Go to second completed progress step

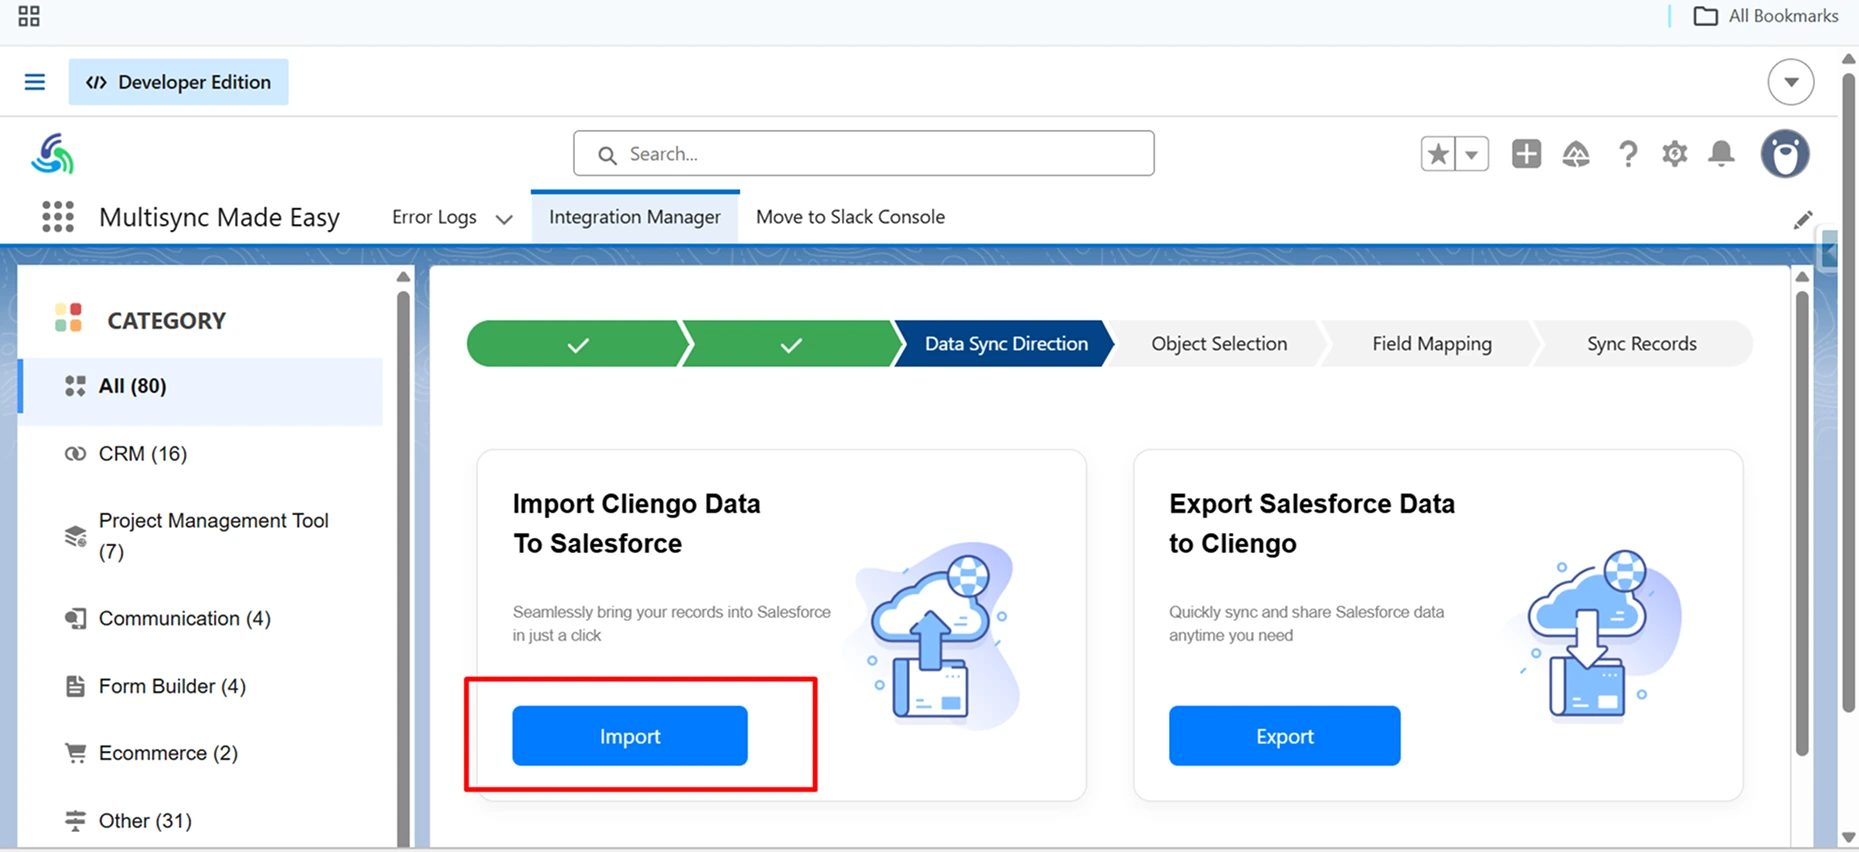pyautogui.click(x=791, y=344)
